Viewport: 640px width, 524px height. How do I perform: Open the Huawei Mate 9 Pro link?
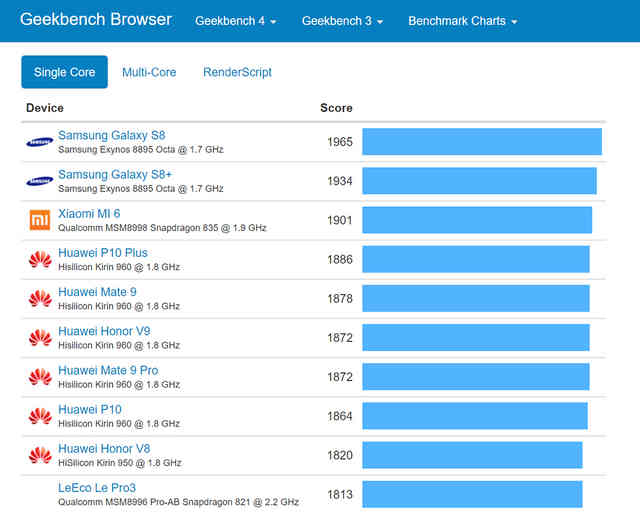tap(108, 370)
